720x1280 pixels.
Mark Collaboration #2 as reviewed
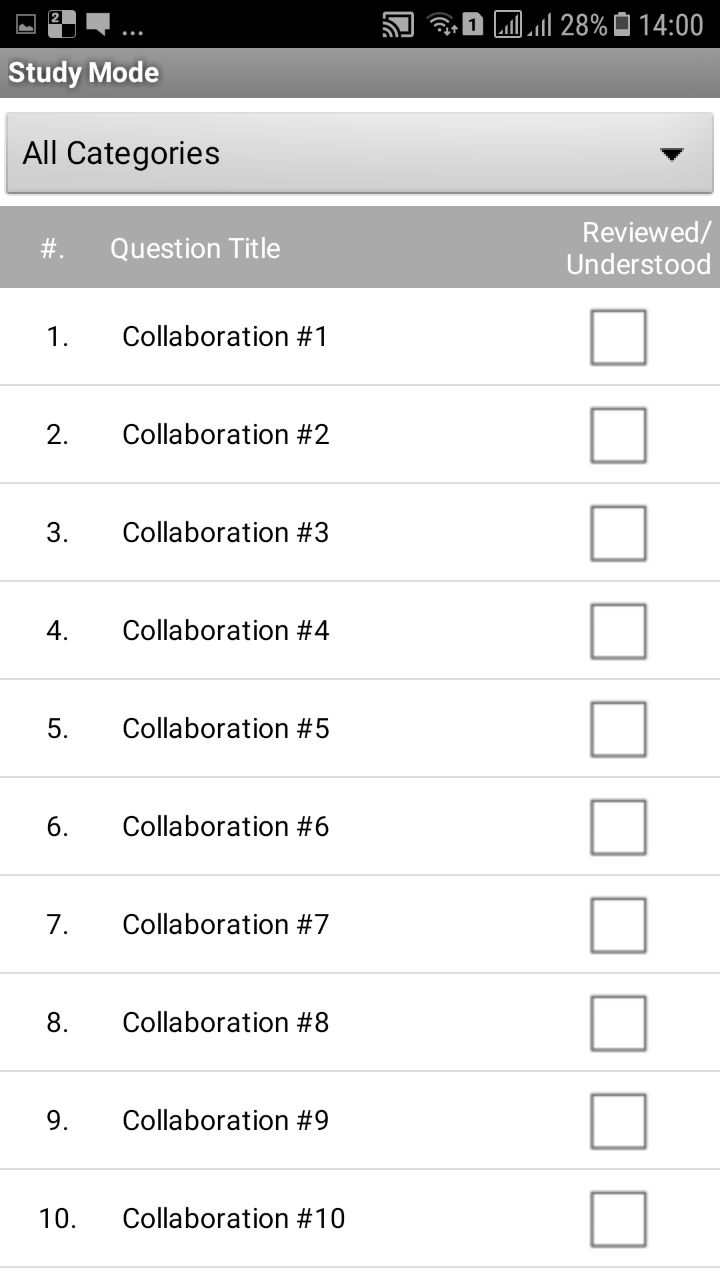click(x=618, y=435)
